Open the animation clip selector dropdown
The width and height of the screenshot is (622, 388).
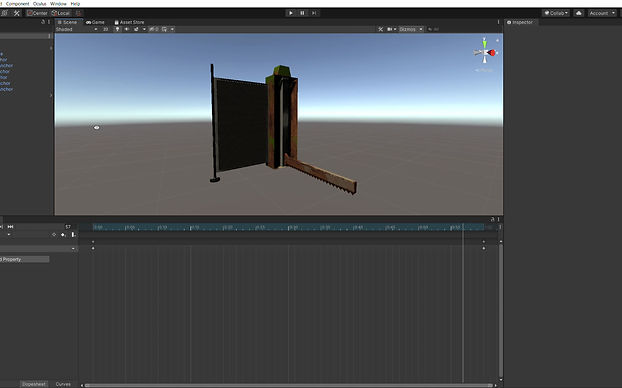point(9,234)
